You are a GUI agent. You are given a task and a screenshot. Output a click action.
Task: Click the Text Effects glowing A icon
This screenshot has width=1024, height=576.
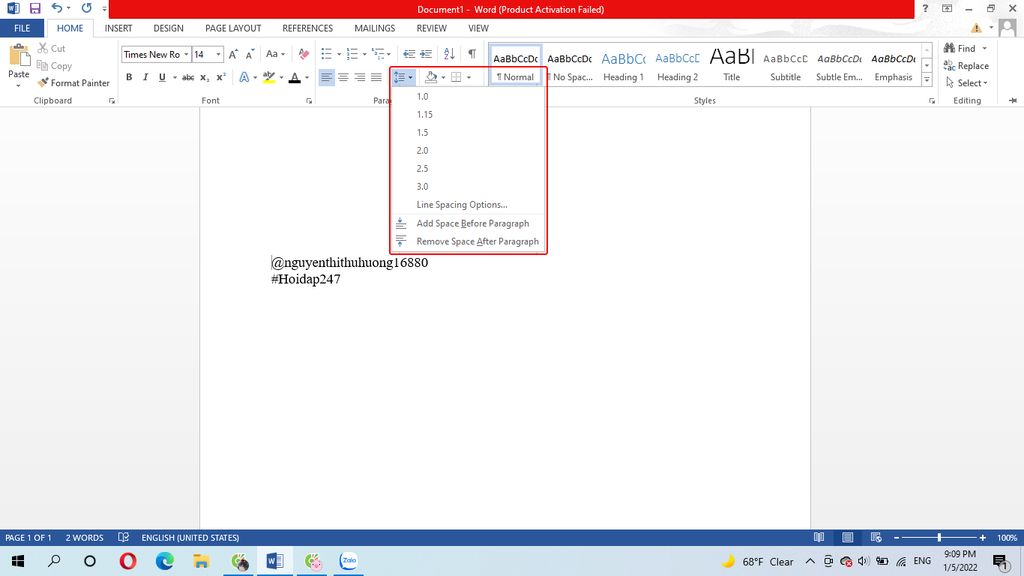point(244,77)
